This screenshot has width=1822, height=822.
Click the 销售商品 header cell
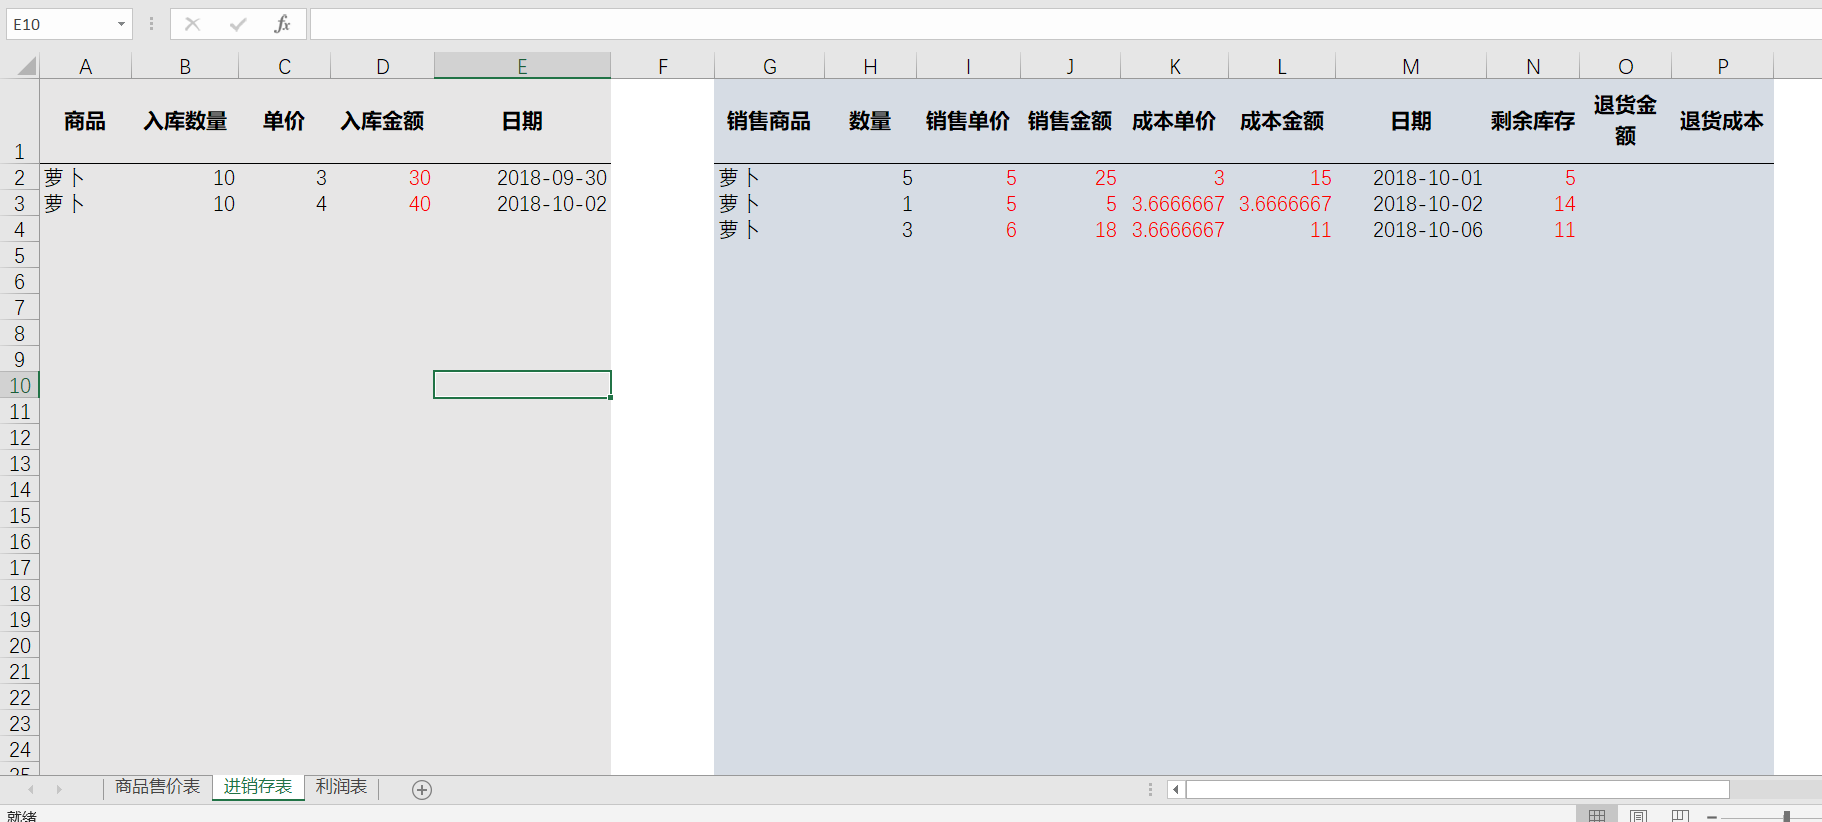pos(770,121)
